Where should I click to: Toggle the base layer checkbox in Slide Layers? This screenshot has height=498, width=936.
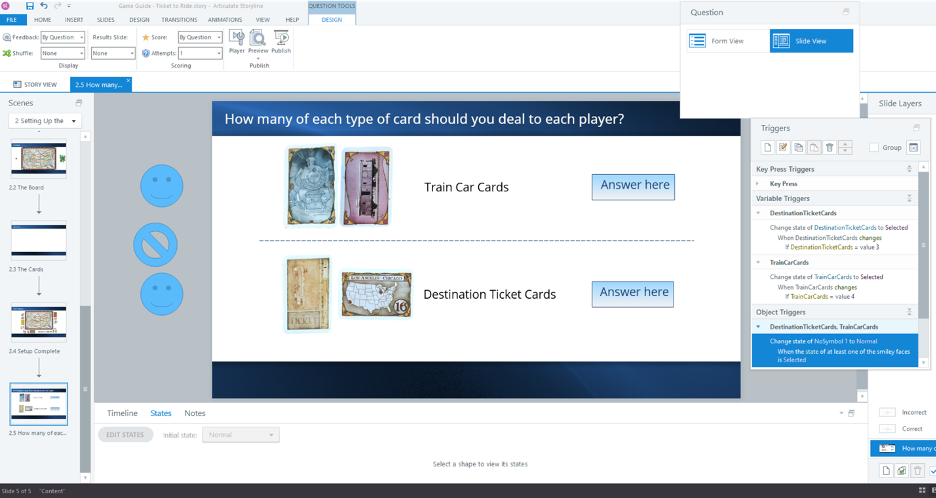point(932,471)
